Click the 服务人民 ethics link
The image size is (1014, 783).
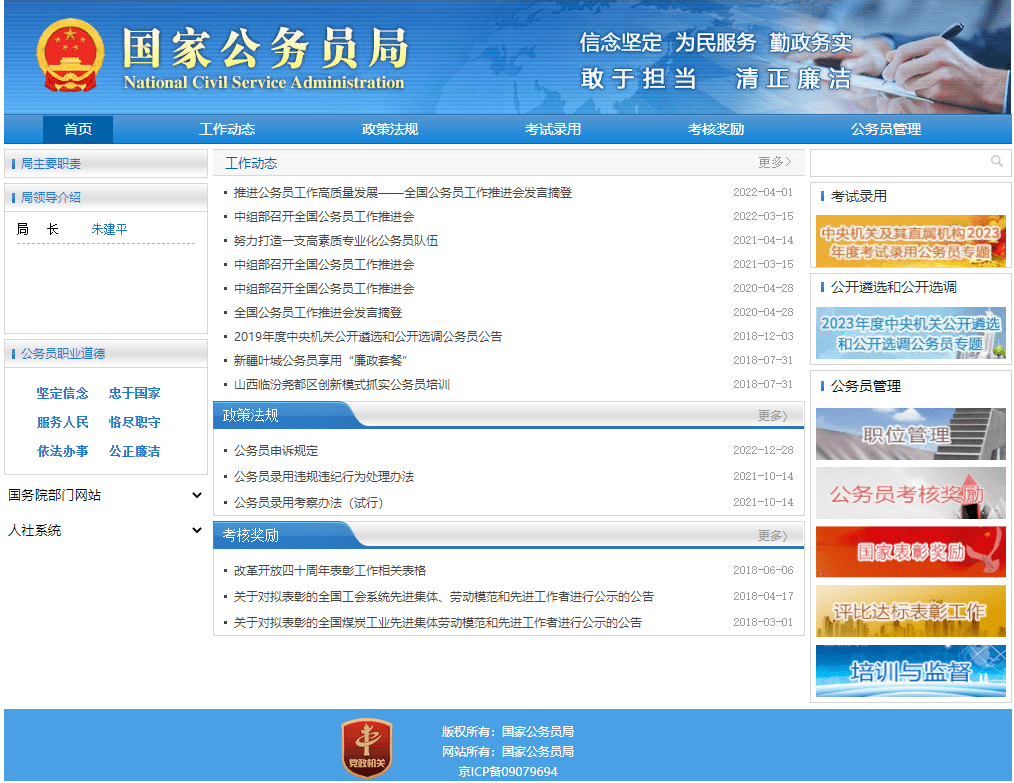[63, 422]
